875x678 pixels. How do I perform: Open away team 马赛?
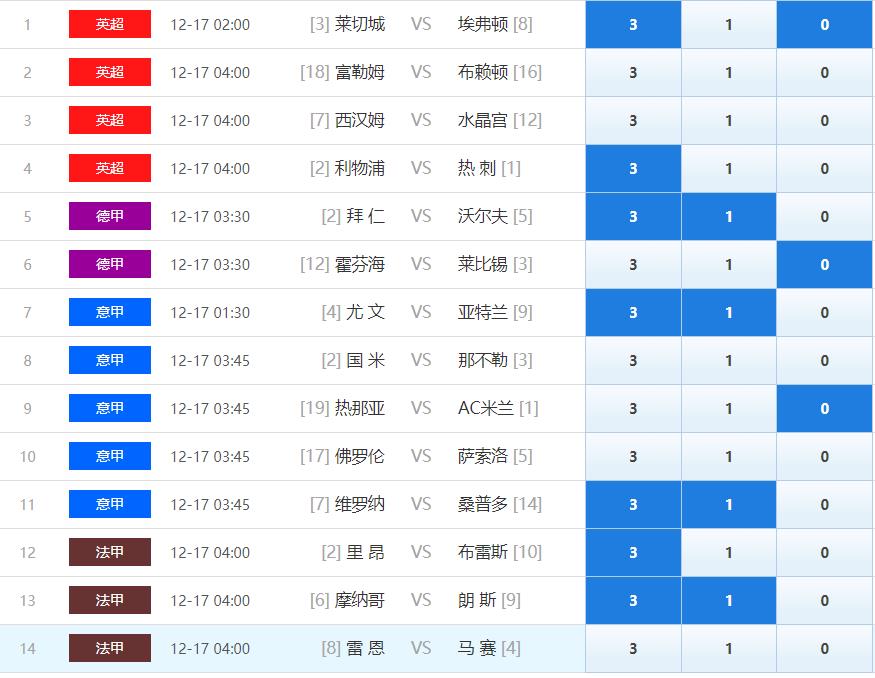(477, 648)
